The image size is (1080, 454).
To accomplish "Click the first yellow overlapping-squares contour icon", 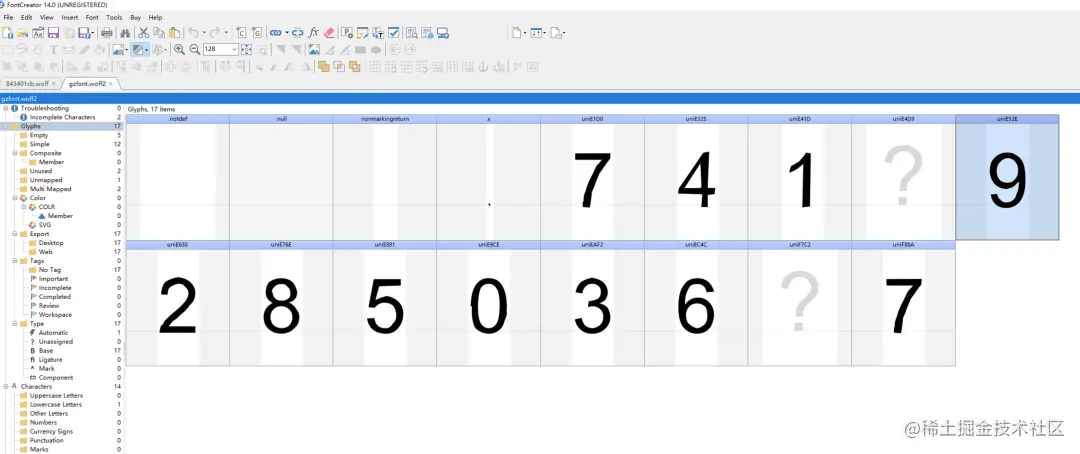I will click(323, 67).
